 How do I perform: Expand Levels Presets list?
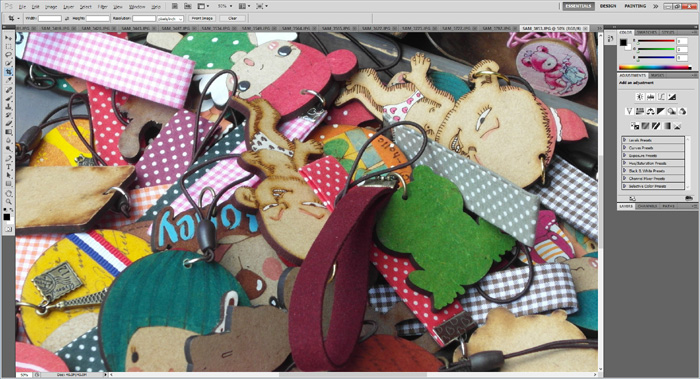pos(625,140)
